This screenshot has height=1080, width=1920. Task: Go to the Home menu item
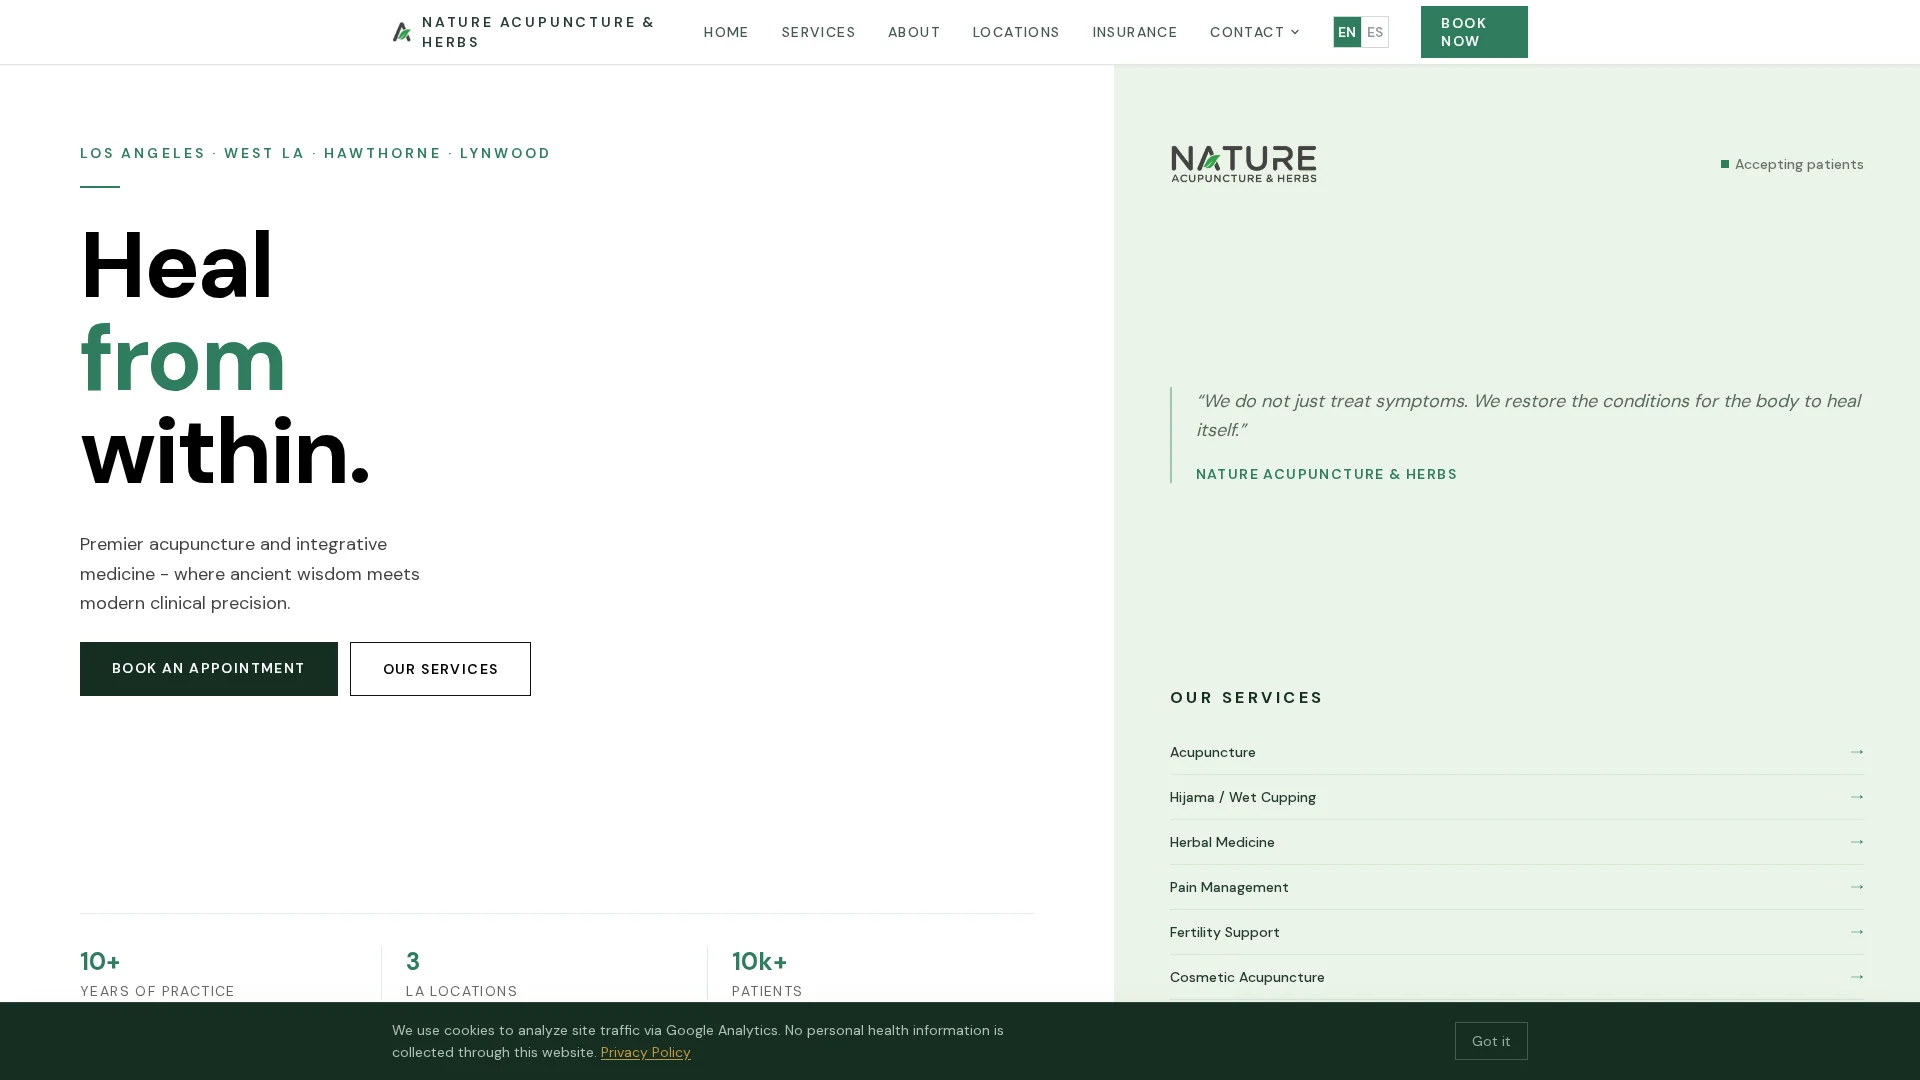[x=726, y=32]
